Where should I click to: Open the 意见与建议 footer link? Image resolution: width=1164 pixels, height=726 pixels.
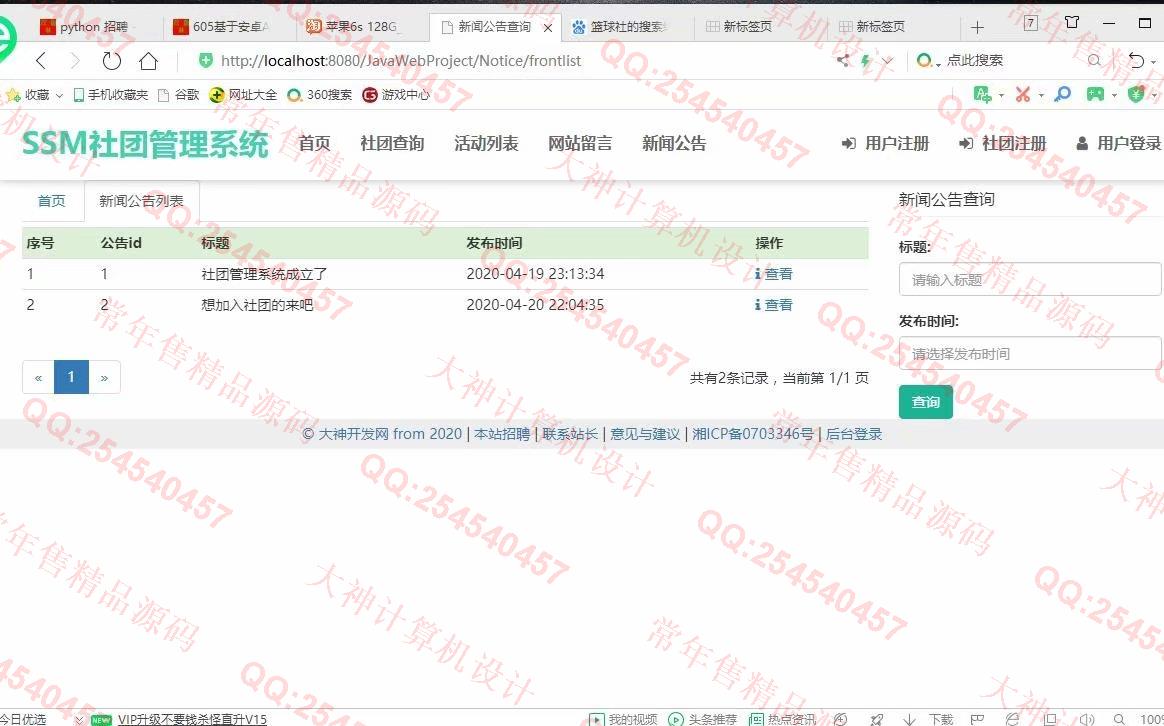pyautogui.click(x=645, y=434)
